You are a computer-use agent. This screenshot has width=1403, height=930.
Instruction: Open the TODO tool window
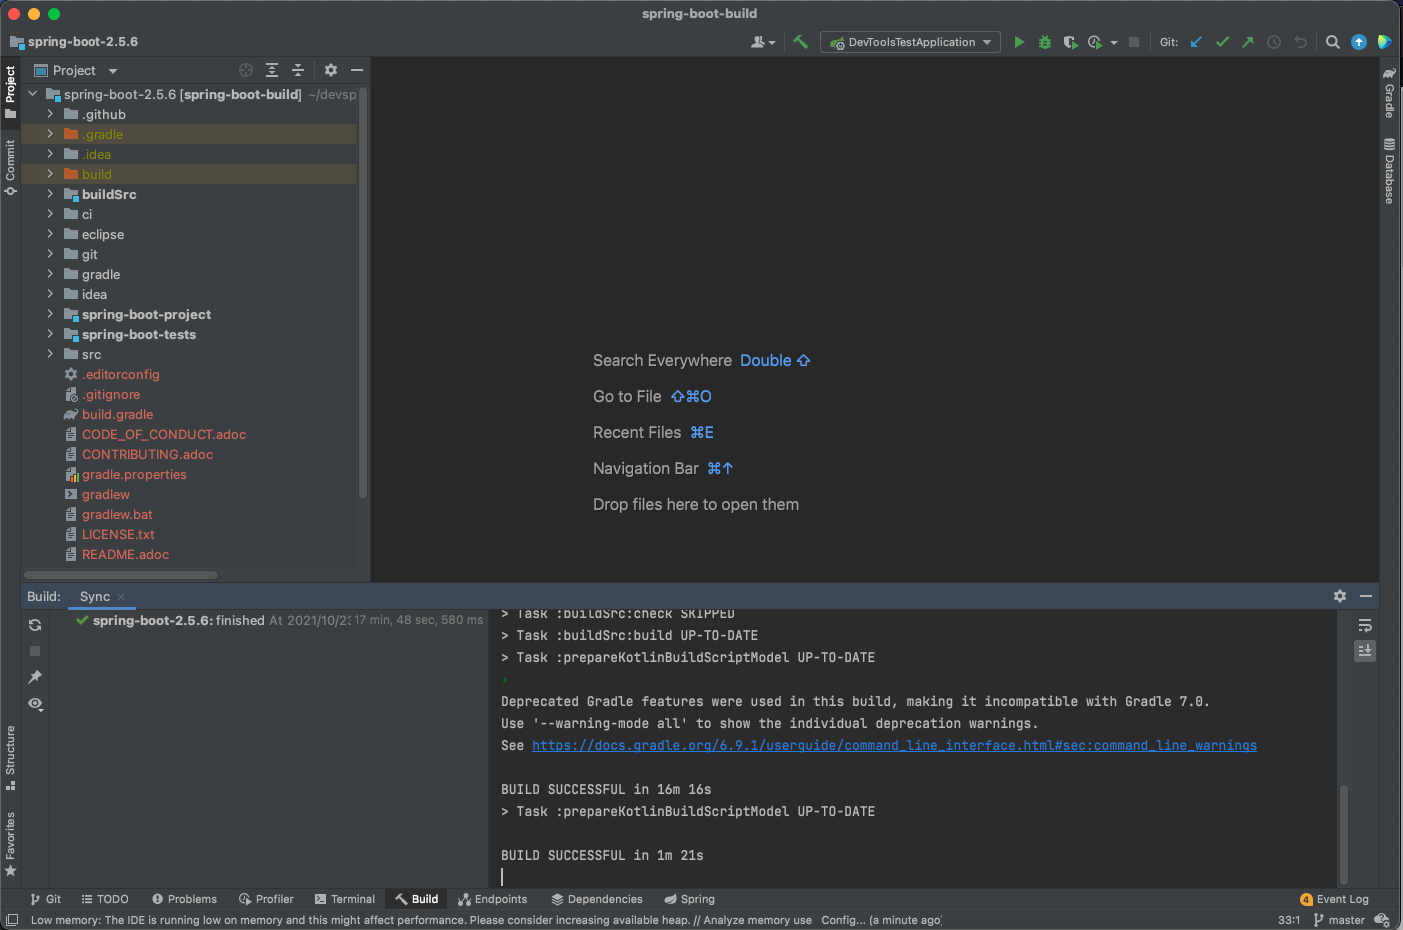click(105, 899)
